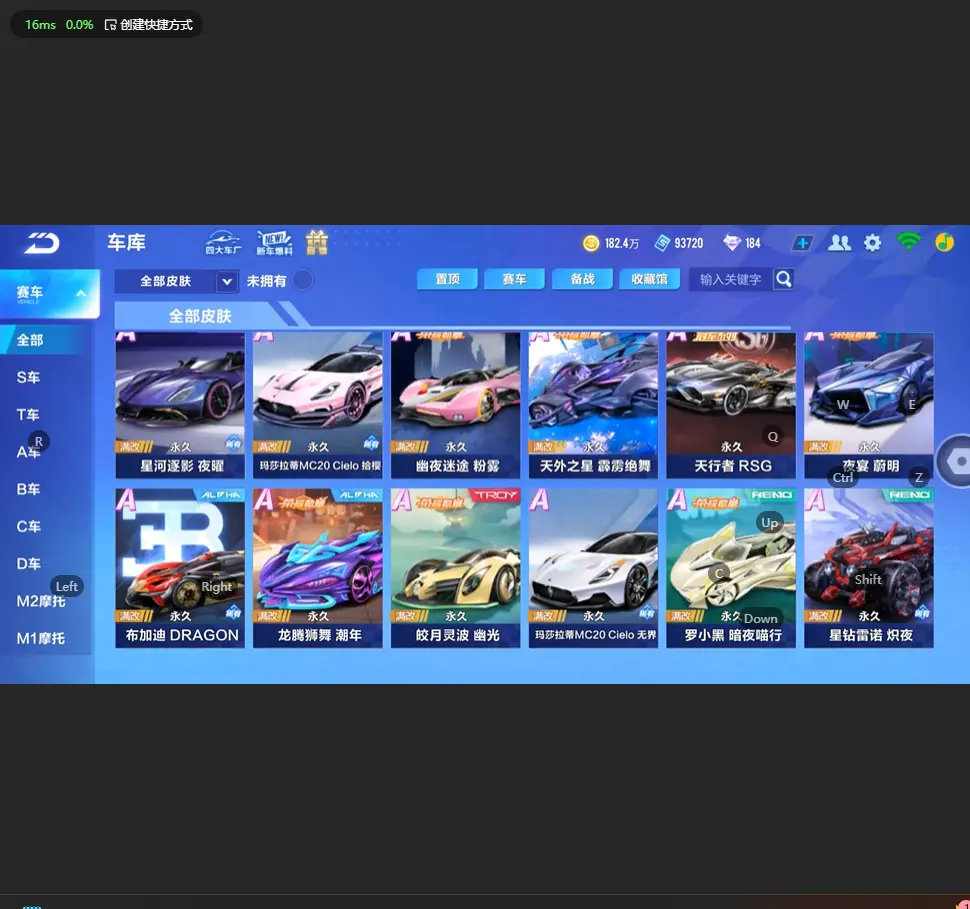The image size is (970, 909).
Task: Select the 玛莎拉蒂MC20 Cielo 无界 white car card
Action: coord(593,568)
